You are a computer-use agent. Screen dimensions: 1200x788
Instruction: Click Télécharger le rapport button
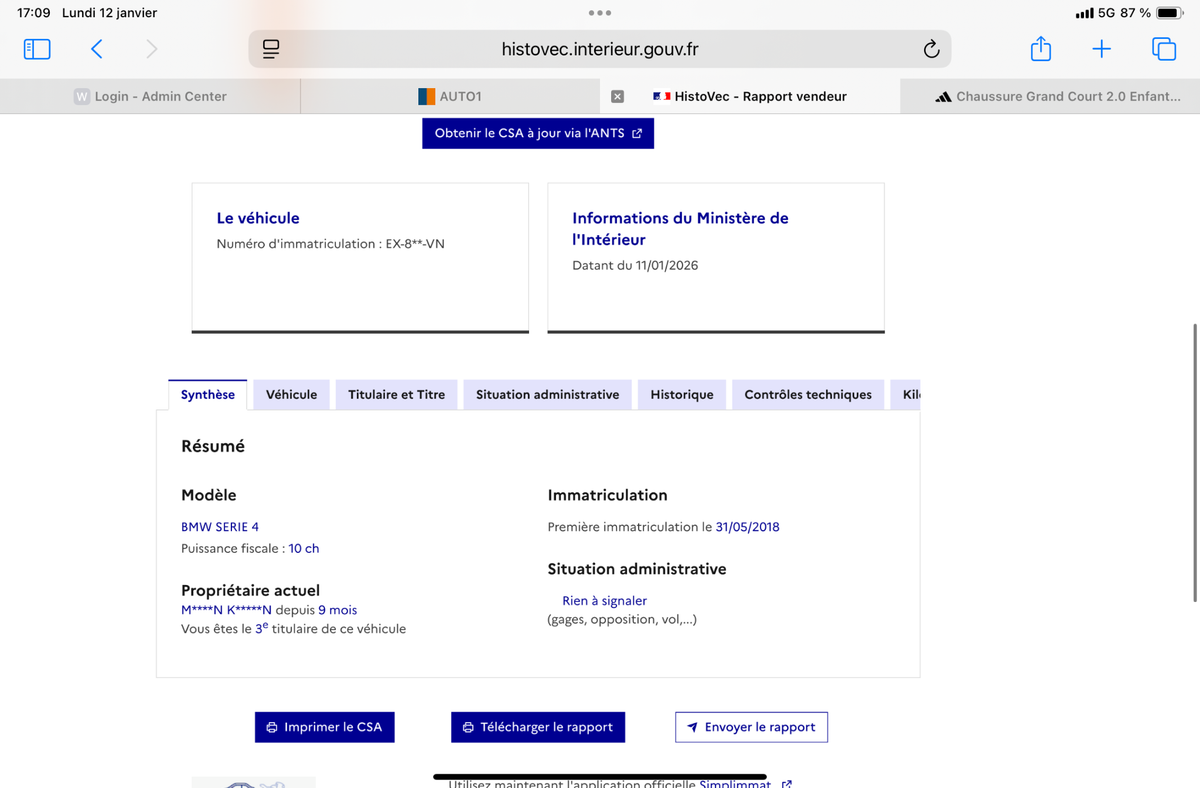538,727
